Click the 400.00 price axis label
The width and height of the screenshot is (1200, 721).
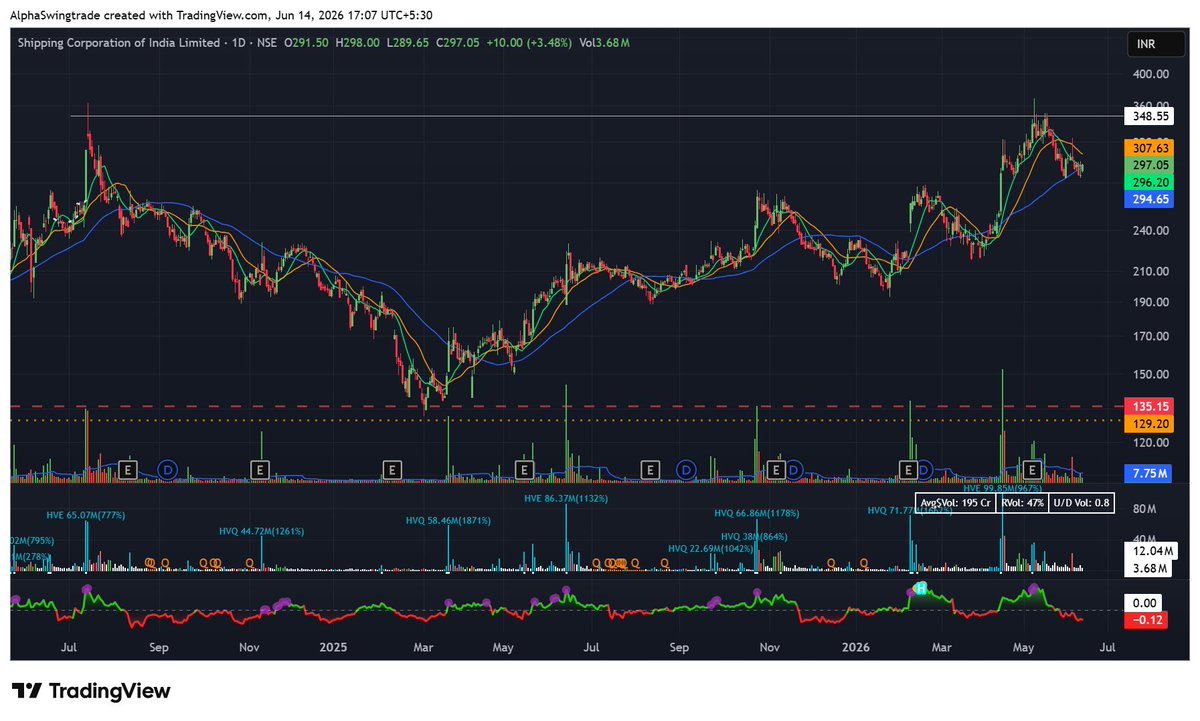(1150, 74)
